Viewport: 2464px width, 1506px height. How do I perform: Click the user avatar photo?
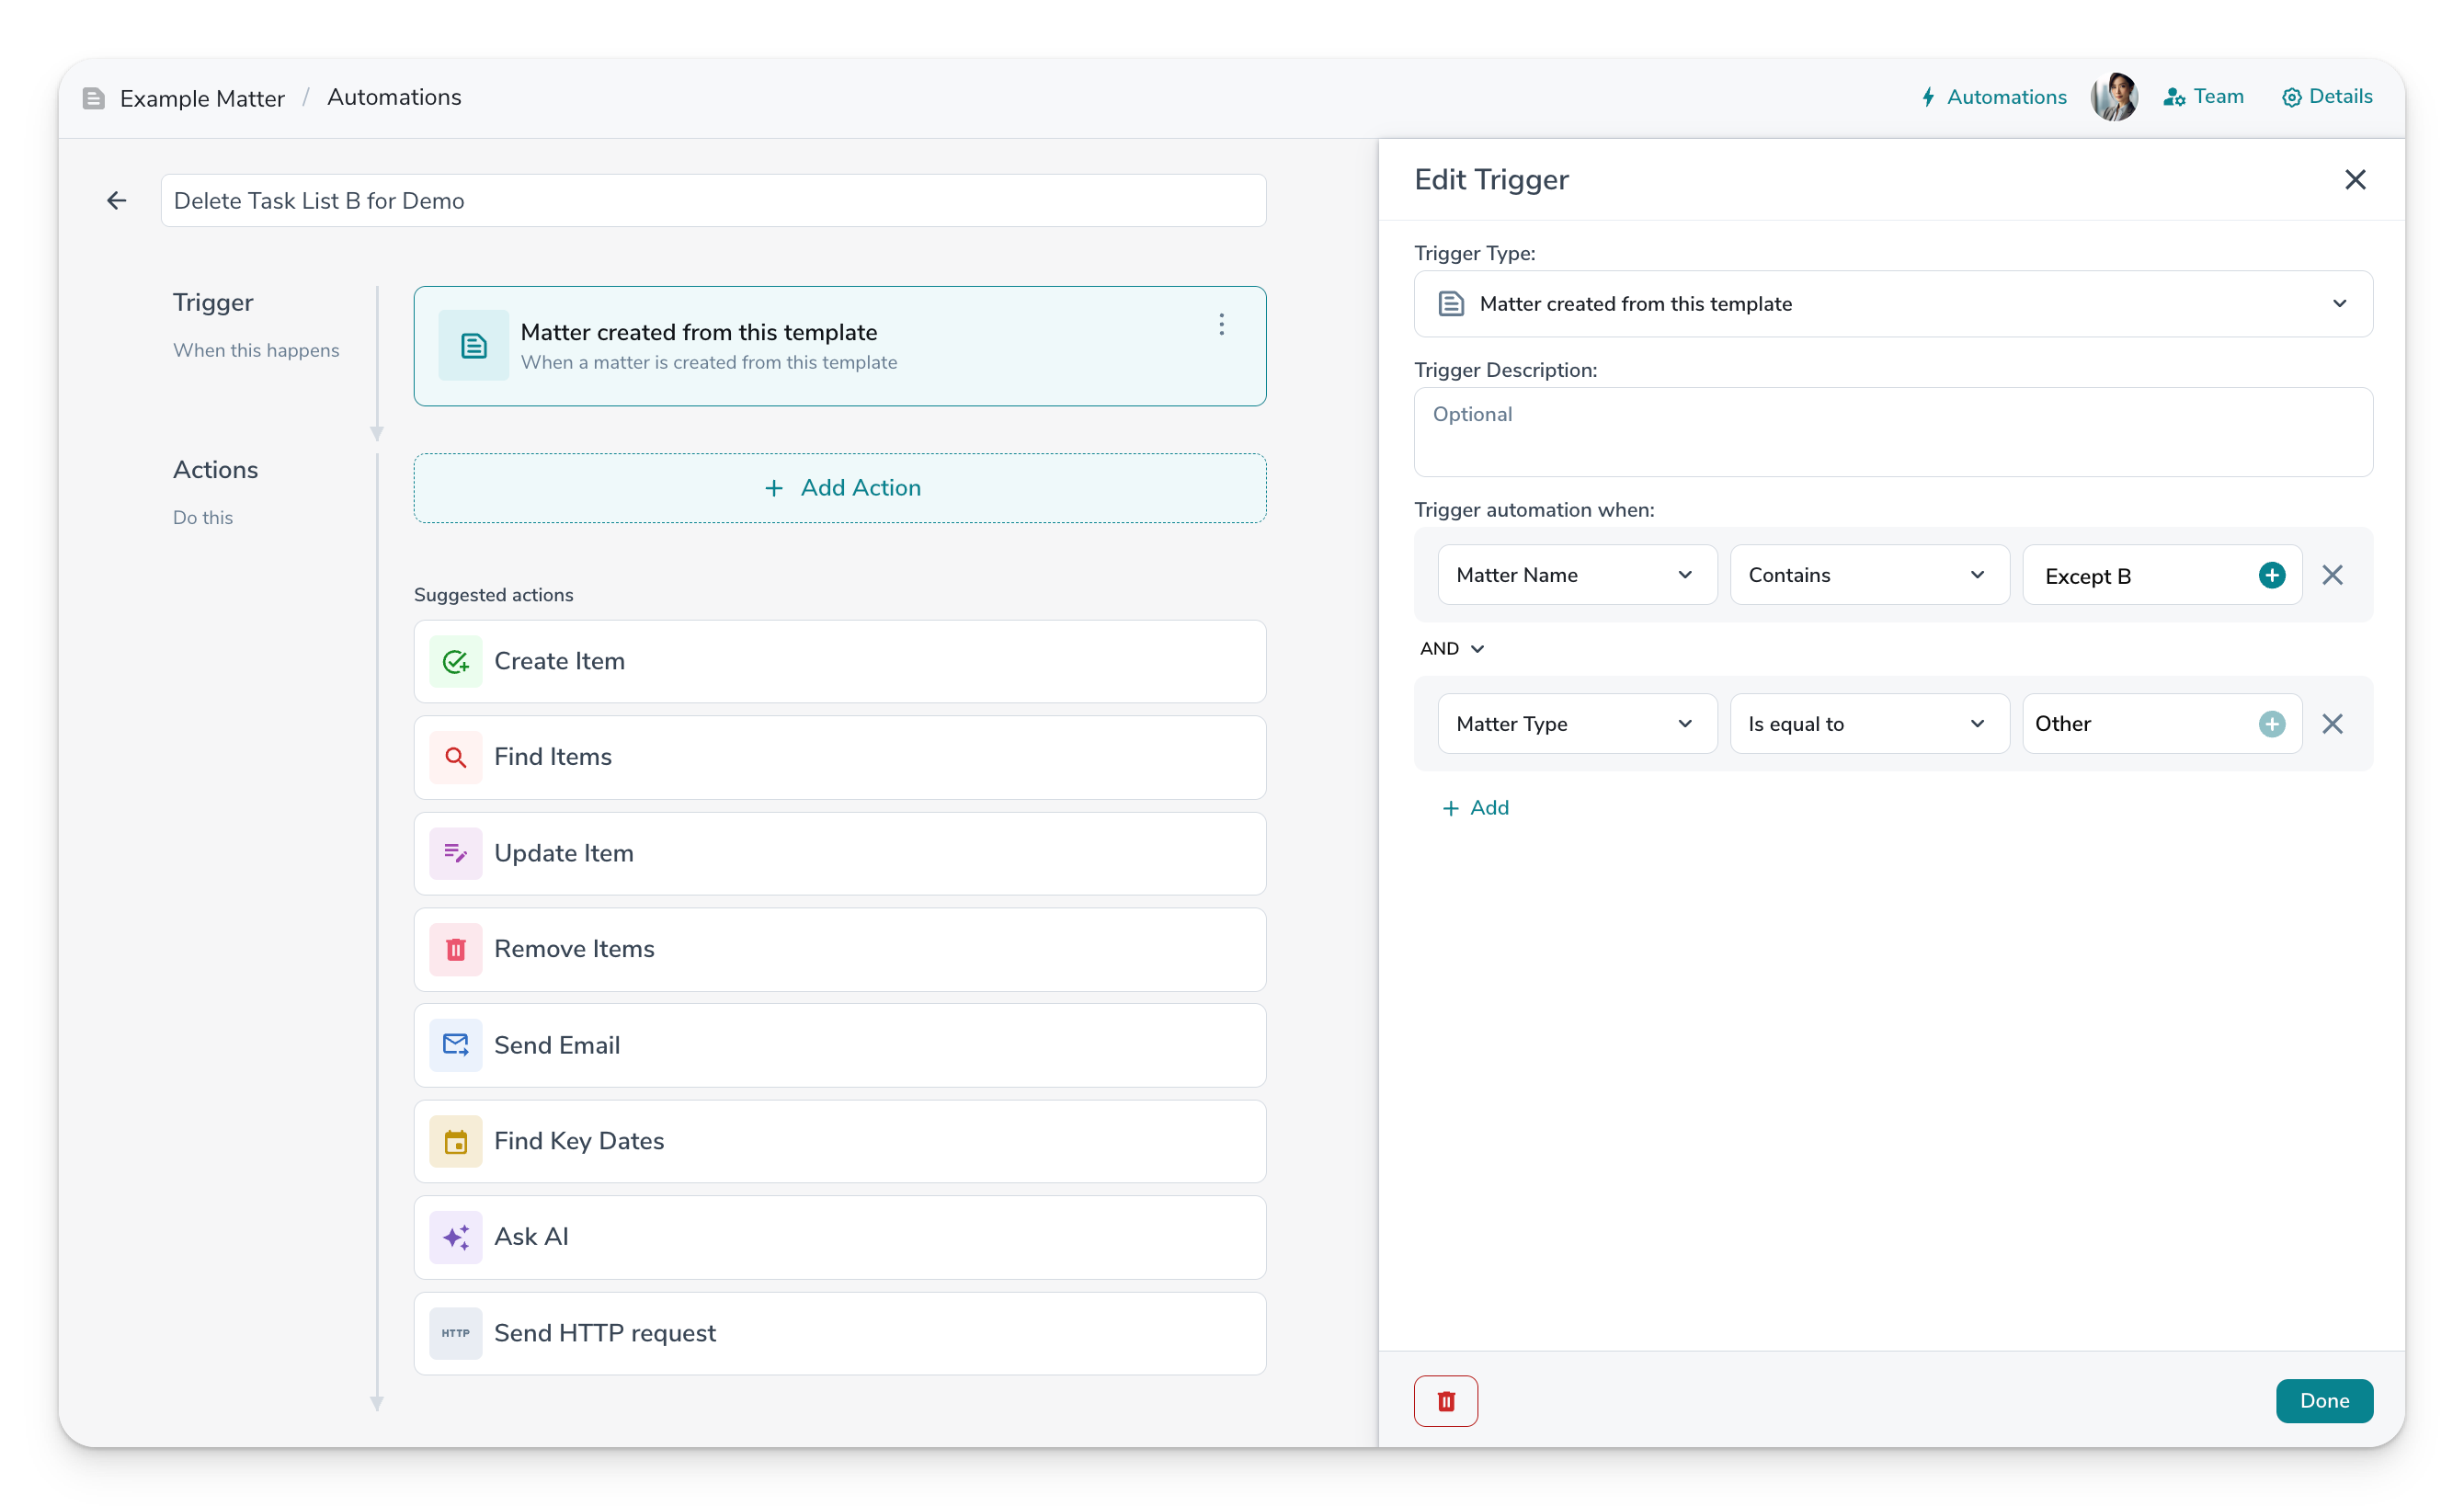coord(2113,97)
